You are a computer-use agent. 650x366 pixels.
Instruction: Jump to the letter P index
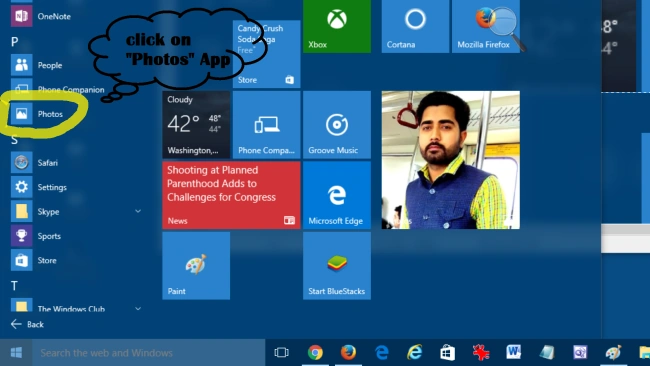pos(15,41)
